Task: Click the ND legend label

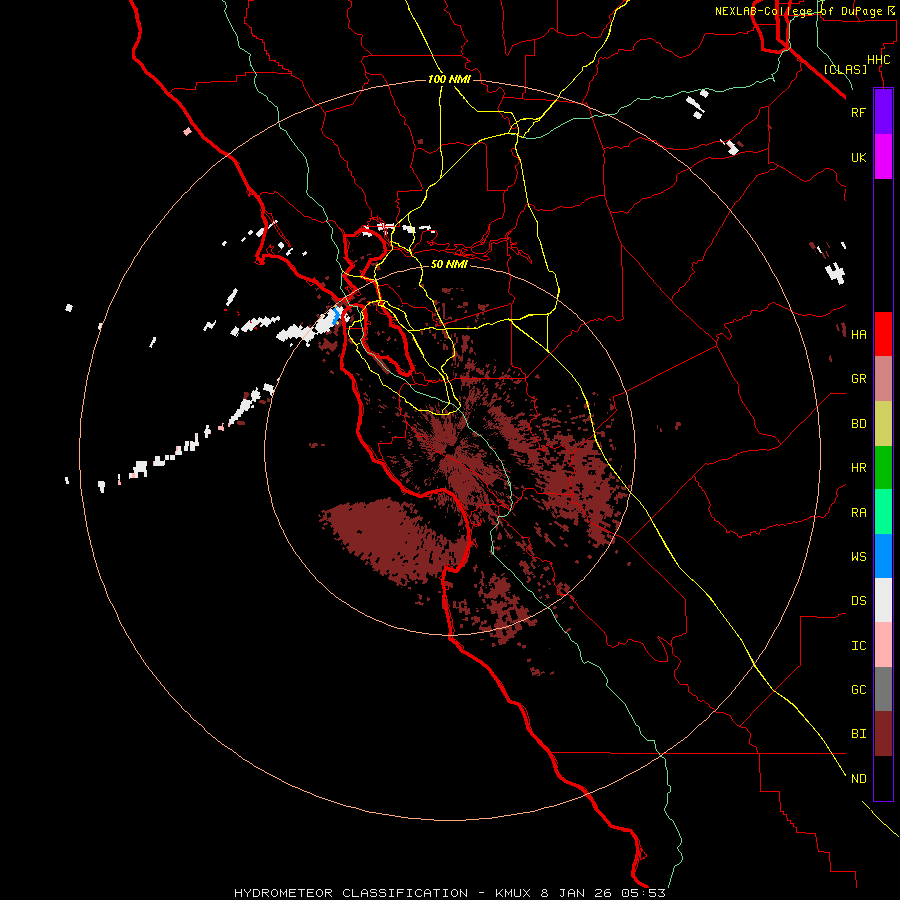Action: (x=858, y=778)
